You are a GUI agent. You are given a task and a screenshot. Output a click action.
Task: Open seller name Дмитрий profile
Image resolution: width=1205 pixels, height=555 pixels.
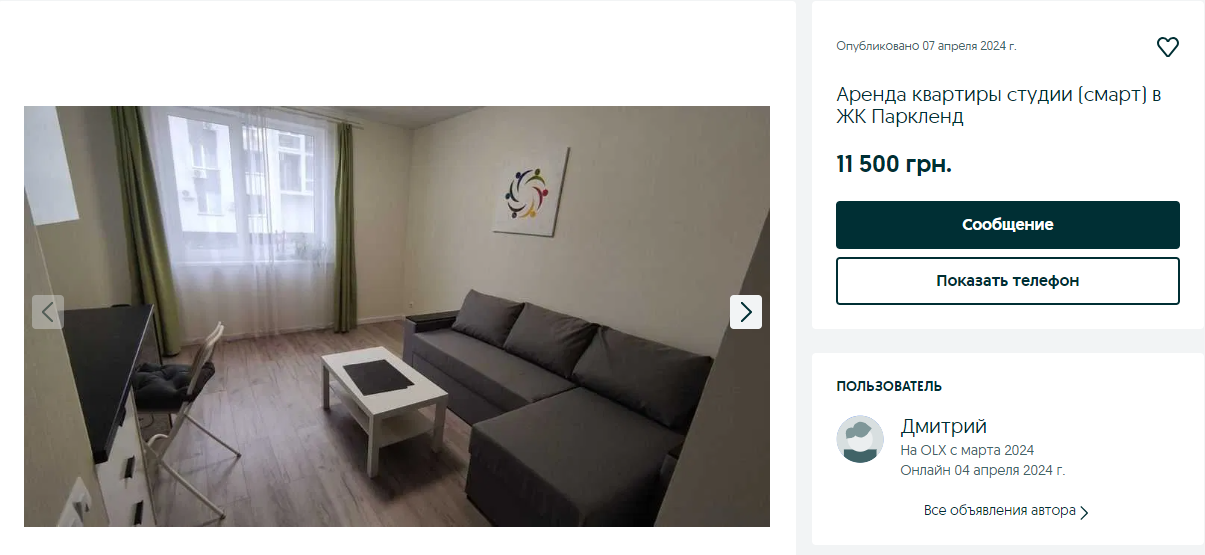(x=944, y=427)
